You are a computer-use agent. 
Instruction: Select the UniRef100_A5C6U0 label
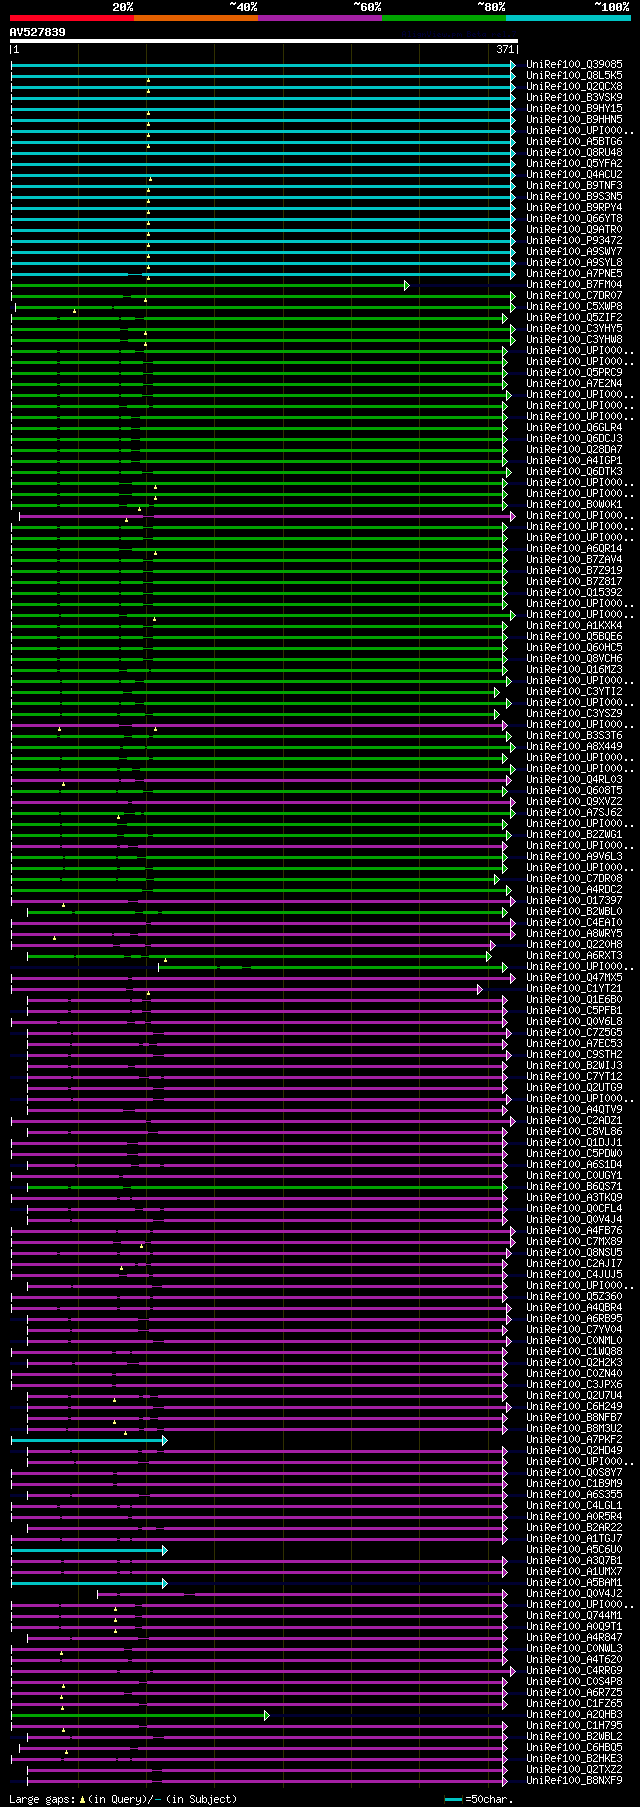coord(574,1549)
